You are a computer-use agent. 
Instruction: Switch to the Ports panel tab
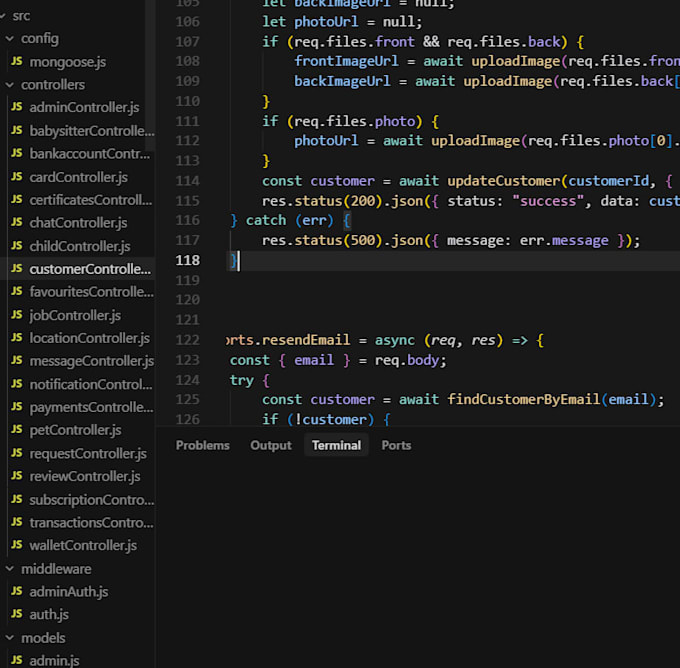[x=396, y=445]
